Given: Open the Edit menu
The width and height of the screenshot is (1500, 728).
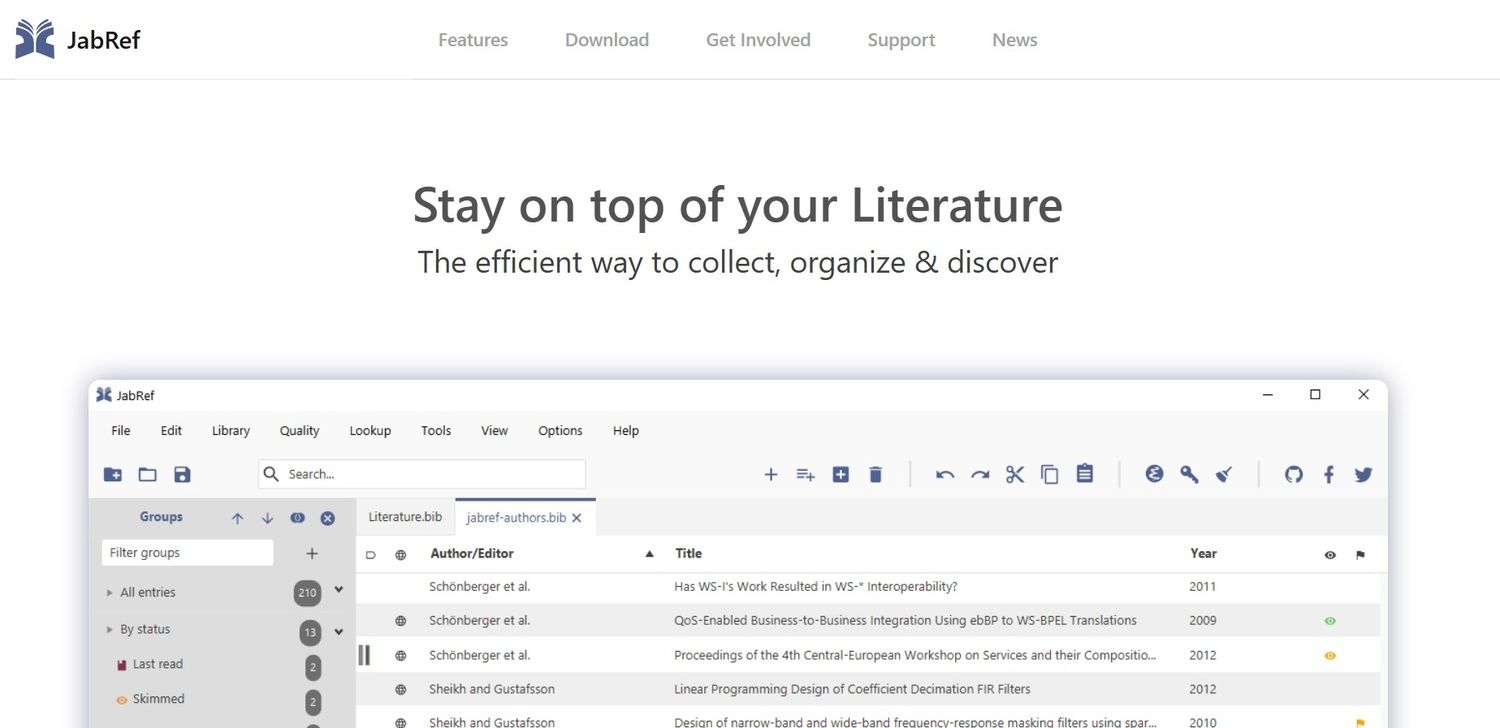Looking at the screenshot, I should tap(171, 431).
